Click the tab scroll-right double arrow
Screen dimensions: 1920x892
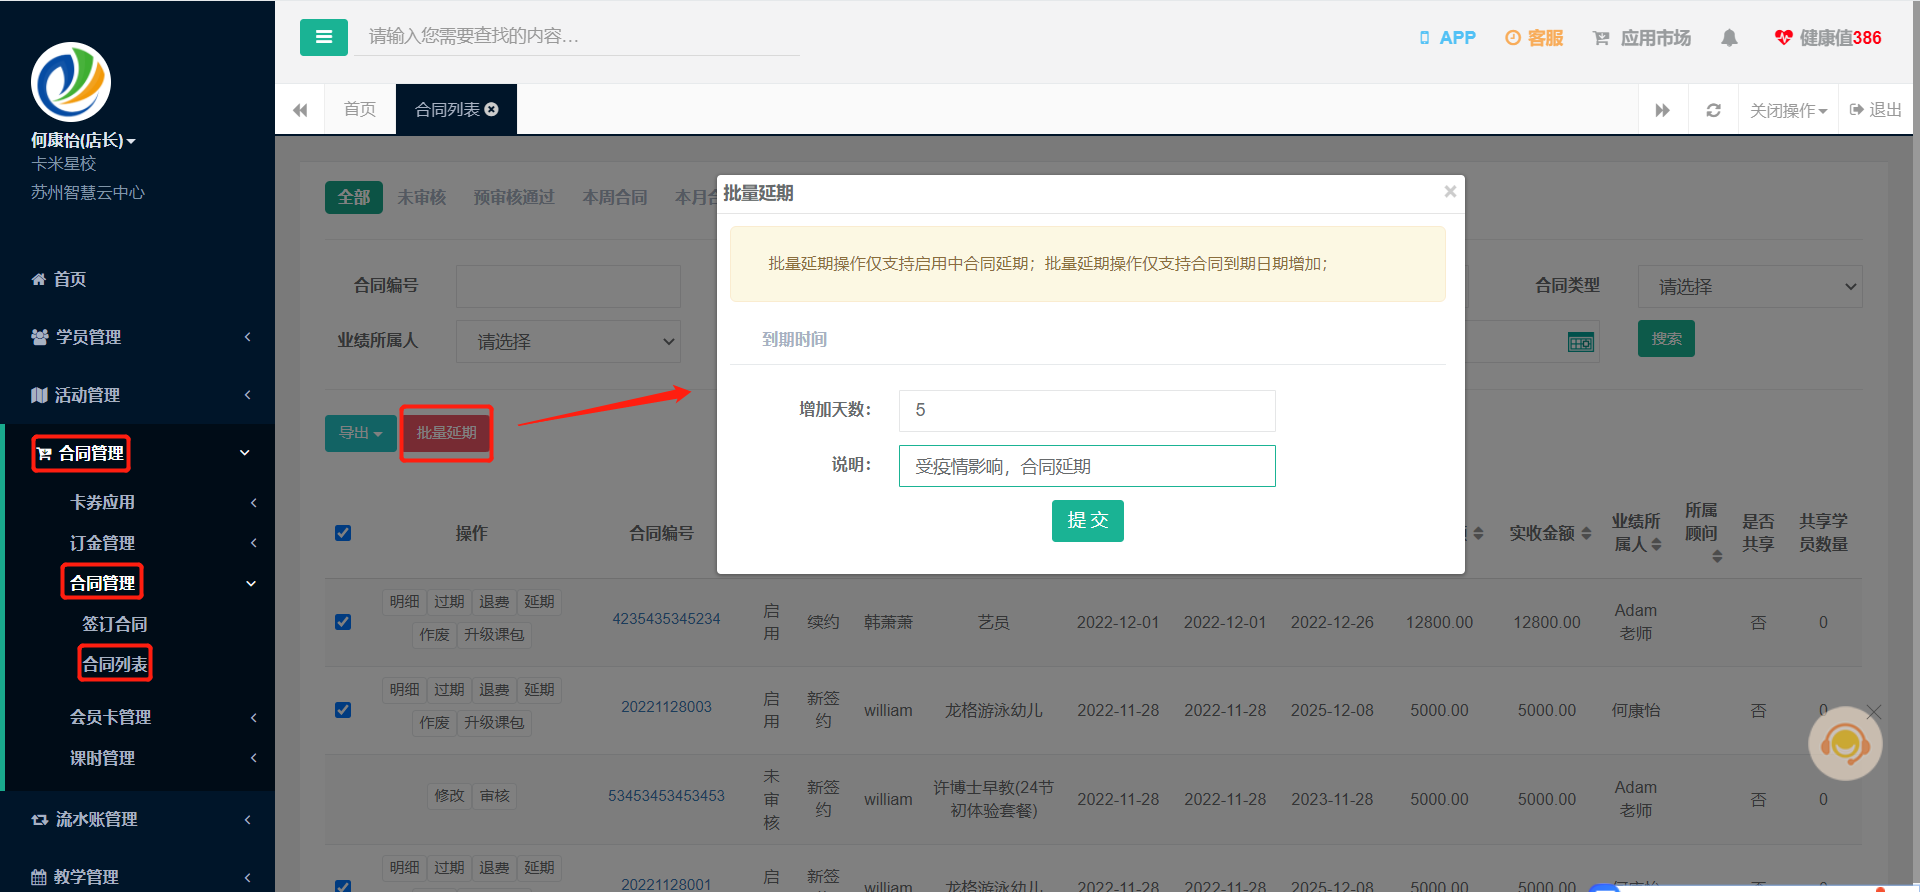1663,110
